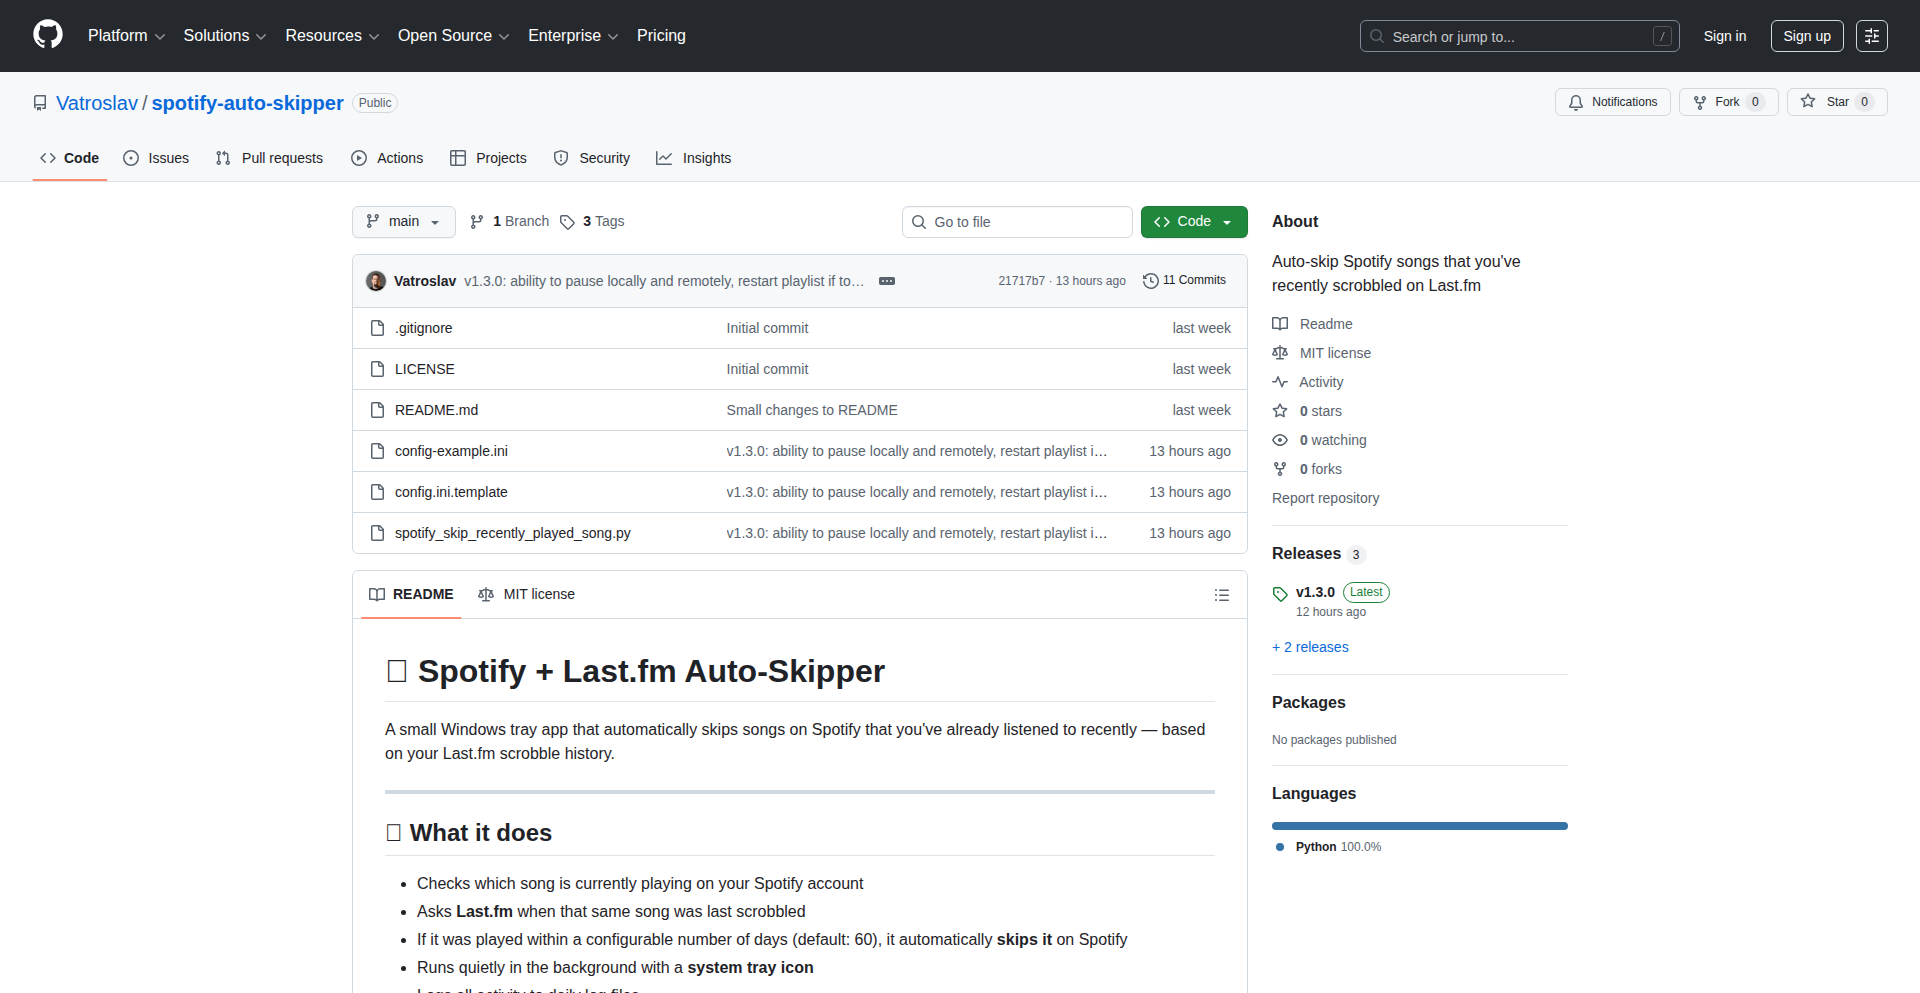Viewport: 1920px width, 993px height.
Task: Click the v1.3.0 release tag icon
Action: pyautogui.click(x=1280, y=592)
